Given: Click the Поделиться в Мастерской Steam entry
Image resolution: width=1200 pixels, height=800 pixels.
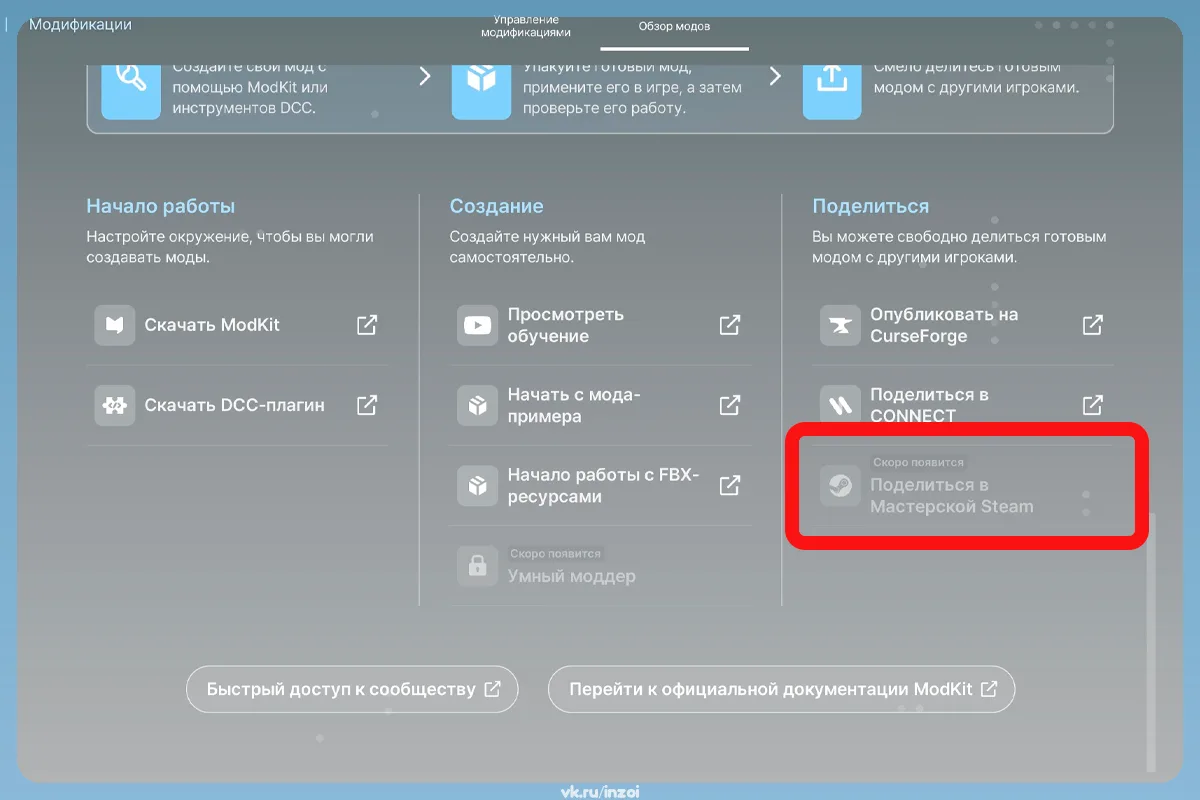Looking at the screenshot, I should coord(952,496).
